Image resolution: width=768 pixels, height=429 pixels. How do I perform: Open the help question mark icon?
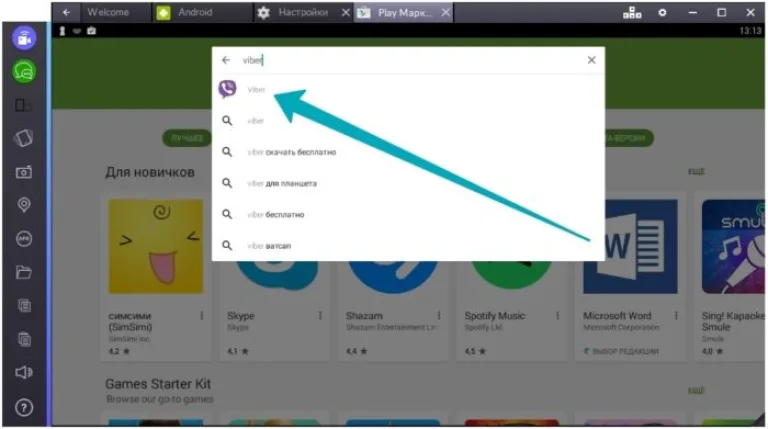click(24, 407)
